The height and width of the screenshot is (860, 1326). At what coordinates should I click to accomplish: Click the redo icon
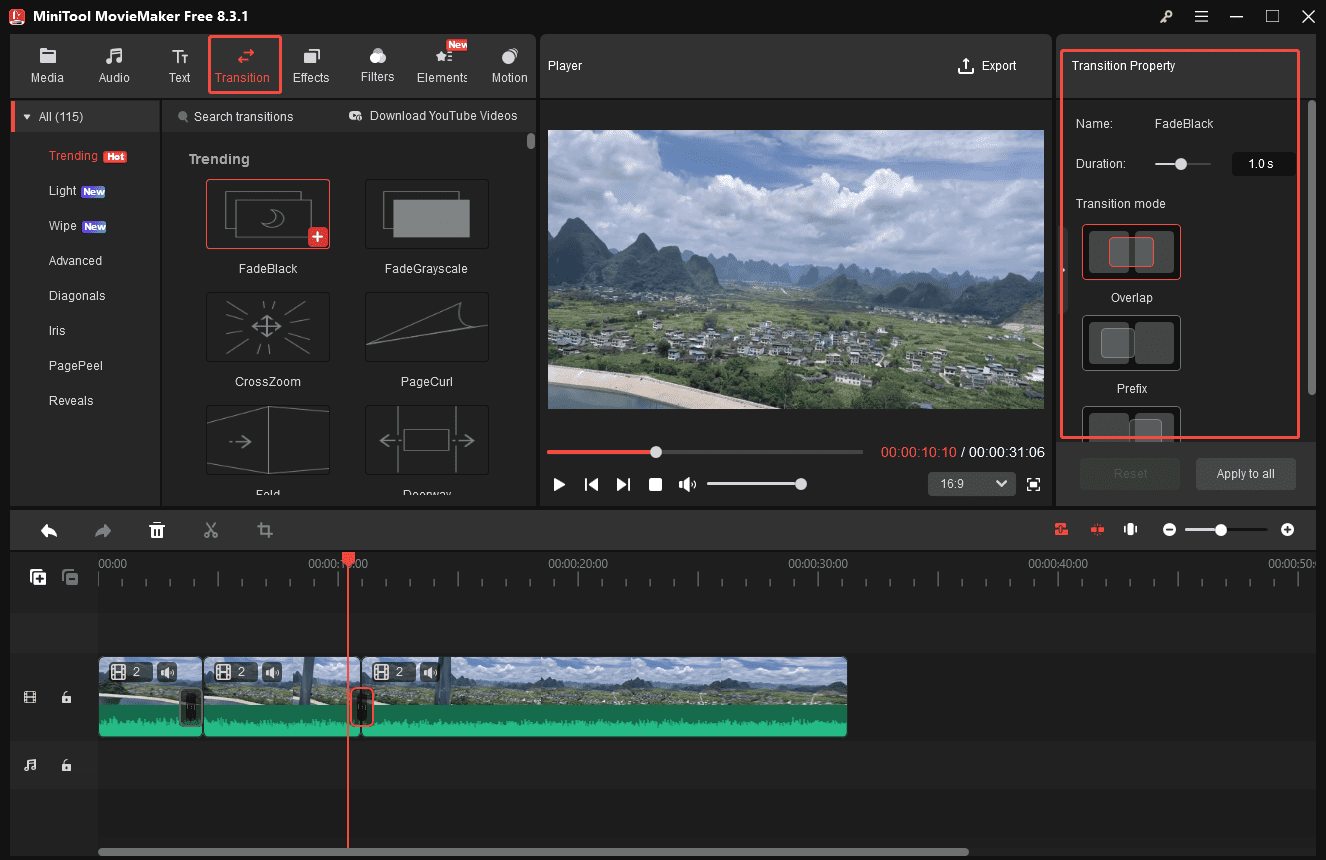click(x=102, y=530)
